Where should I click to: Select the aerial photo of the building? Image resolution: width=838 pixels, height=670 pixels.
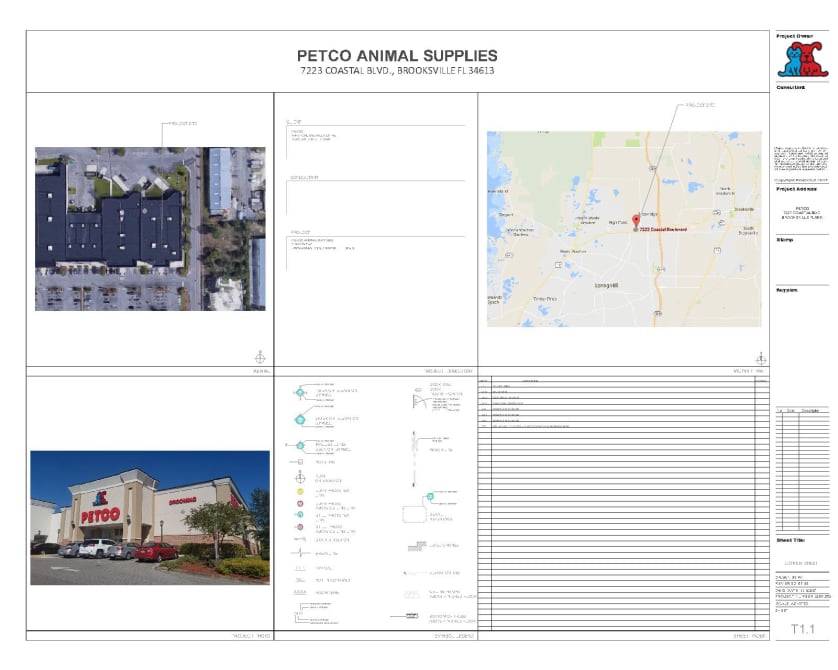pos(150,228)
